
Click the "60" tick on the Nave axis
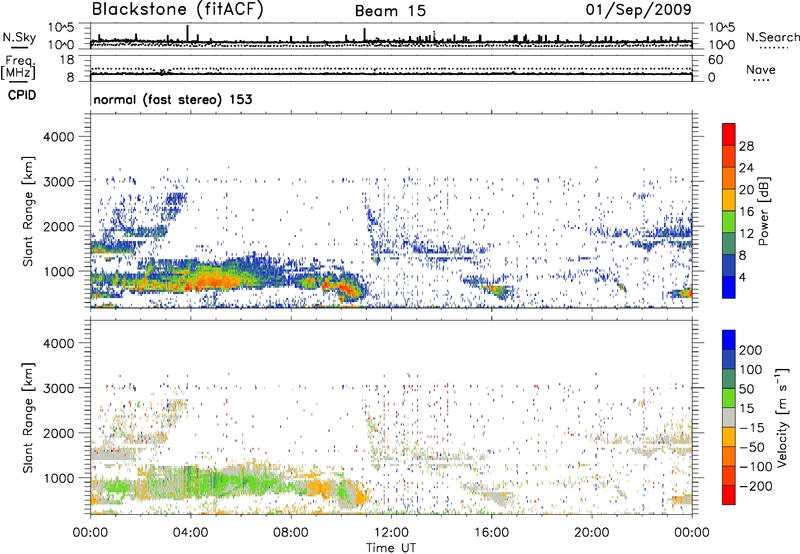[716, 60]
